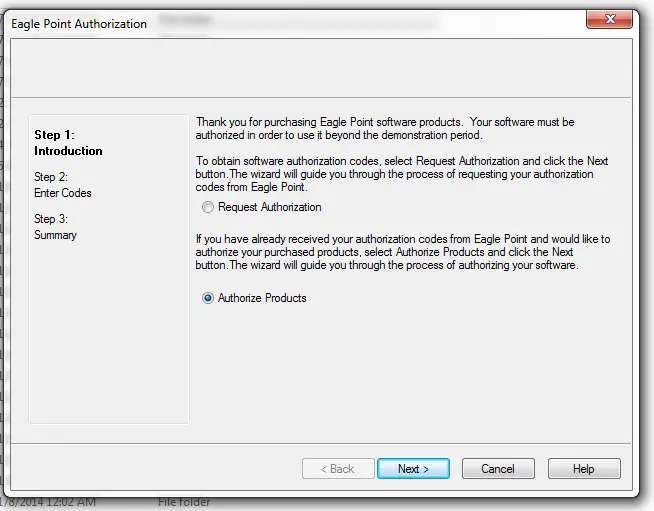This screenshot has height=511, width=654.
Task: Open Help for the authorization wizard
Action: click(x=584, y=468)
